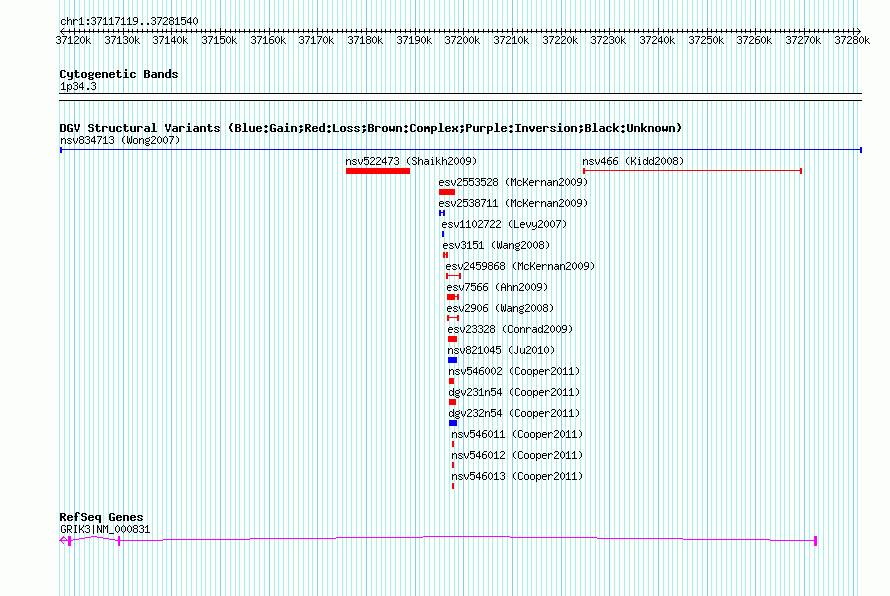Open nsv546002 (Cooper2011) variant label

coord(514,371)
